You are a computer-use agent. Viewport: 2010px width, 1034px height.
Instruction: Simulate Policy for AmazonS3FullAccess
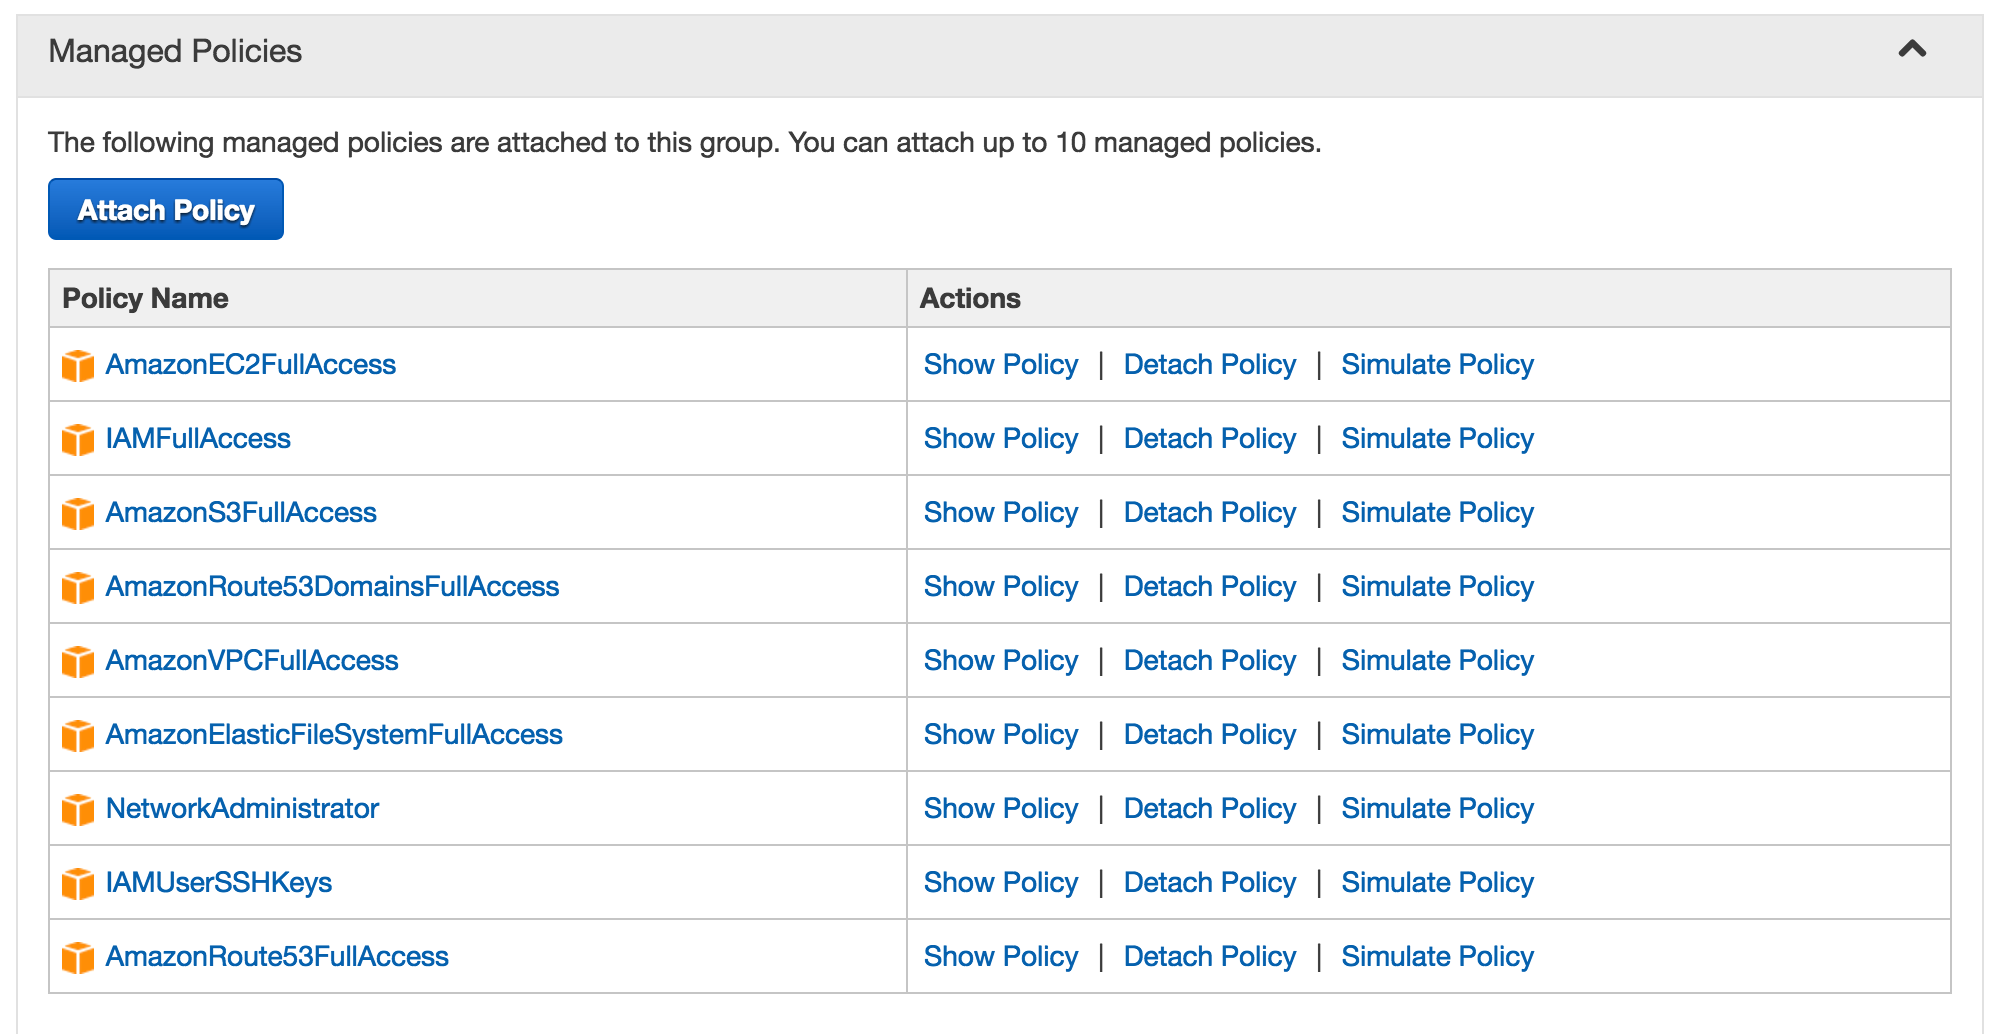[1437, 512]
